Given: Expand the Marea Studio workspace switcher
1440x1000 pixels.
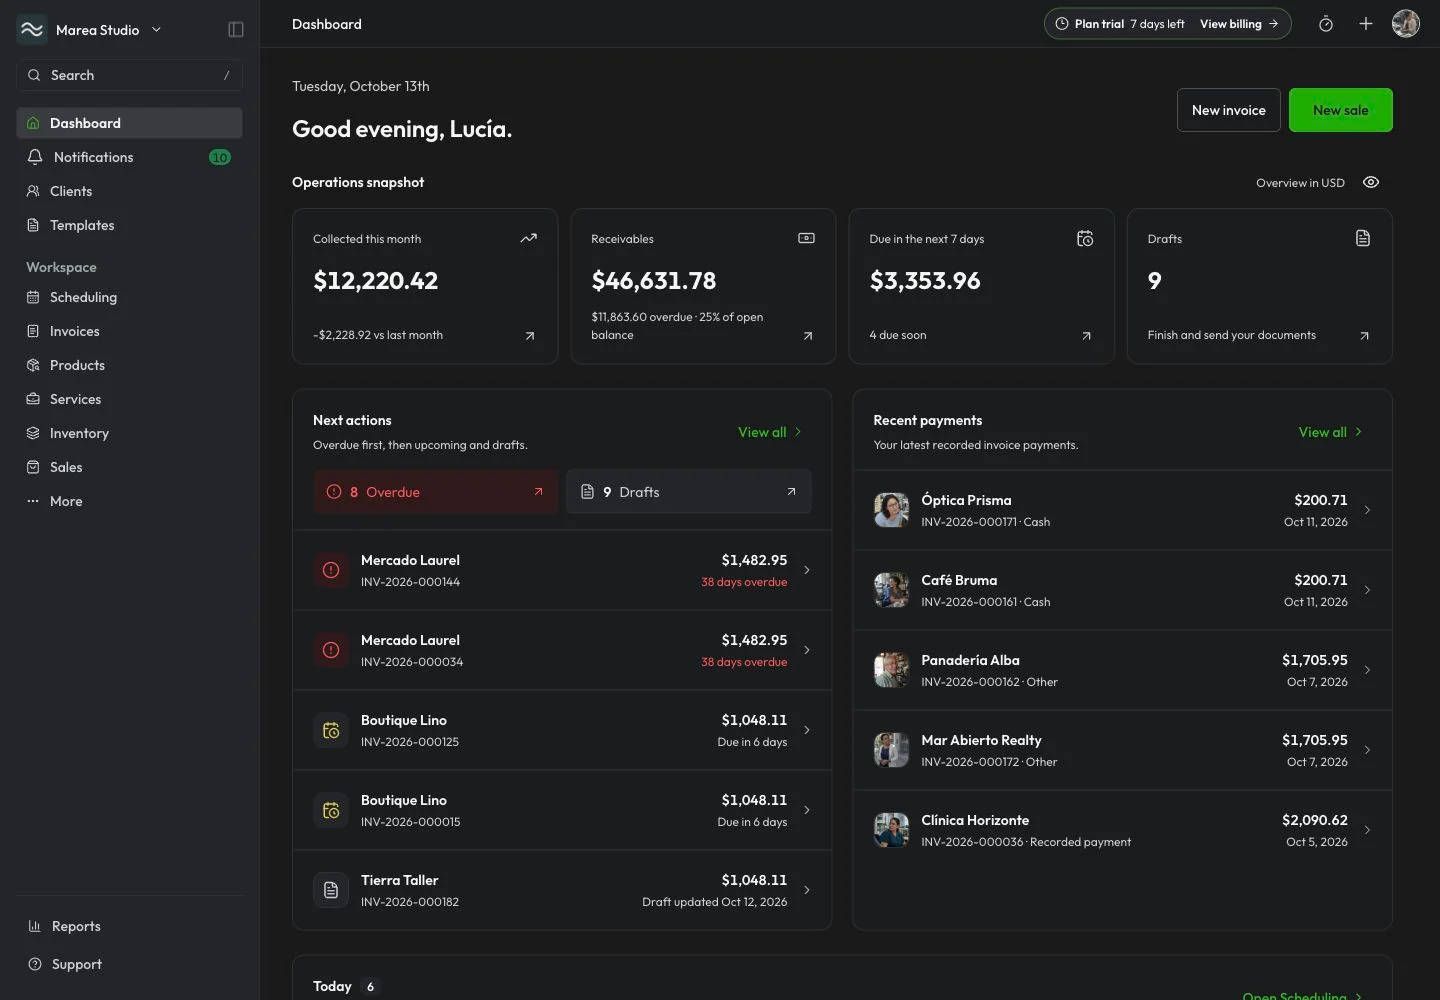Looking at the screenshot, I should point(90,30).
